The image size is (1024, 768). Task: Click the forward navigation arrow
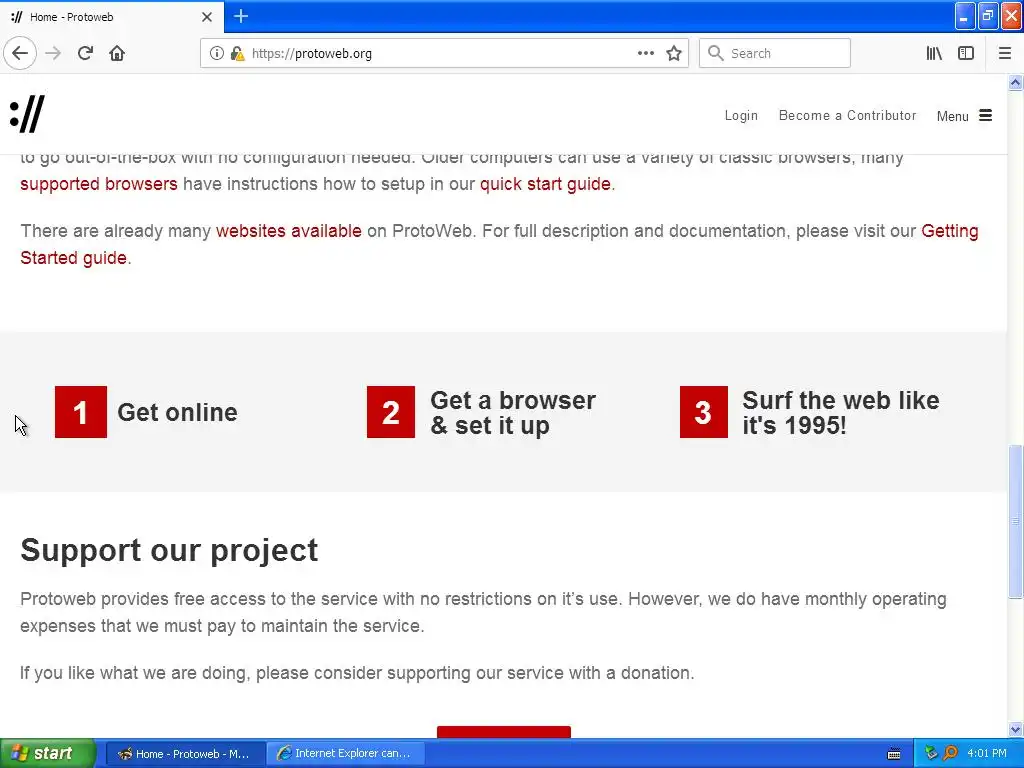pos(53,53)
